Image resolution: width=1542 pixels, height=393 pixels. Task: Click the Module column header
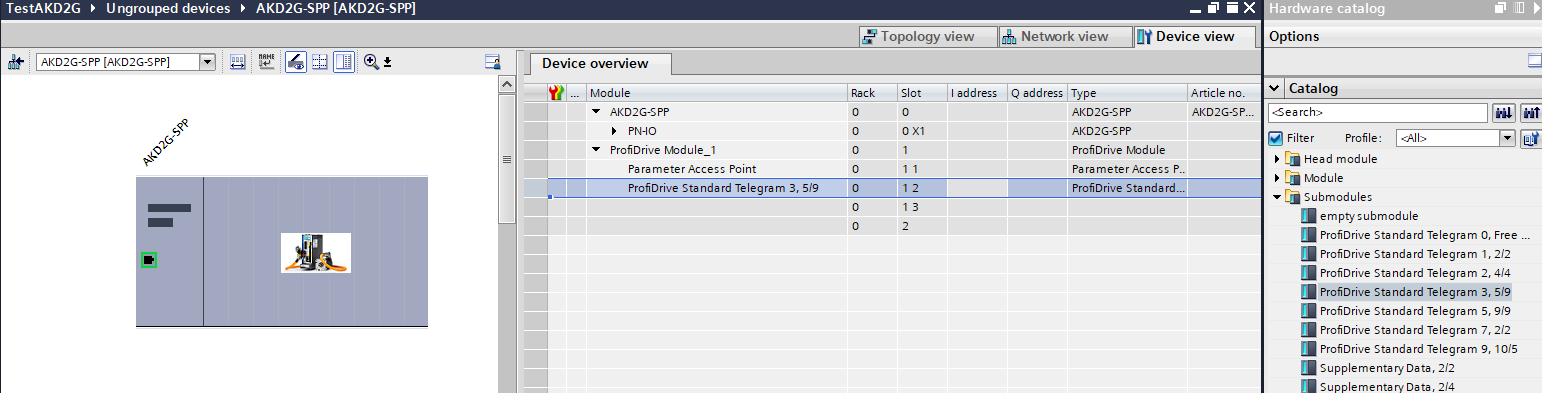(717, 93)
